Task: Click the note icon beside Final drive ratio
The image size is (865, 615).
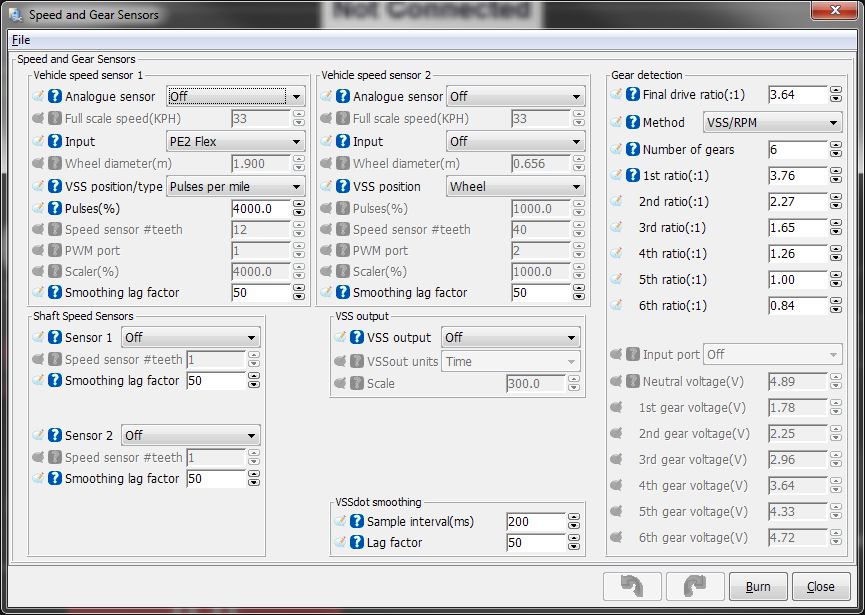Action: pos(616,94)
